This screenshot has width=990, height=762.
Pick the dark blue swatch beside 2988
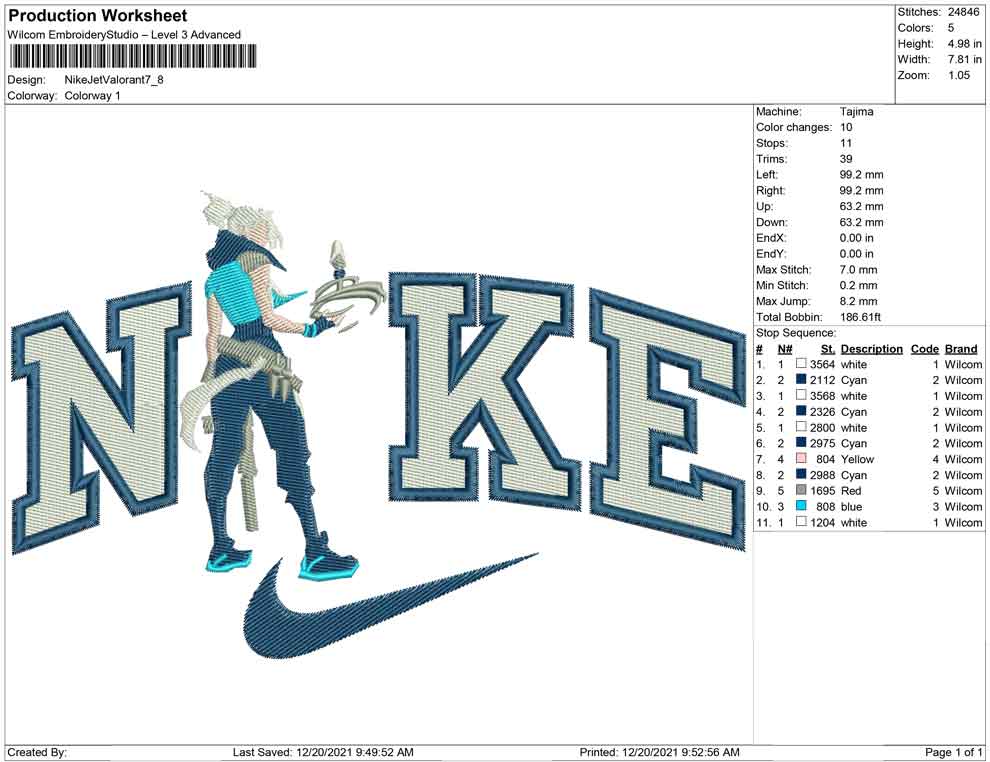(801, 474)
